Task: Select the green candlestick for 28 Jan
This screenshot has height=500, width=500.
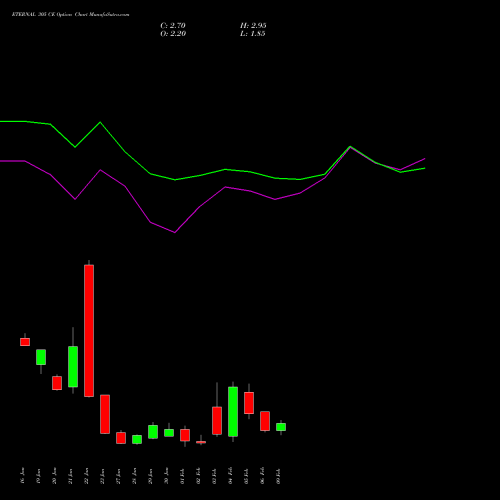Action: click(137, 439)
